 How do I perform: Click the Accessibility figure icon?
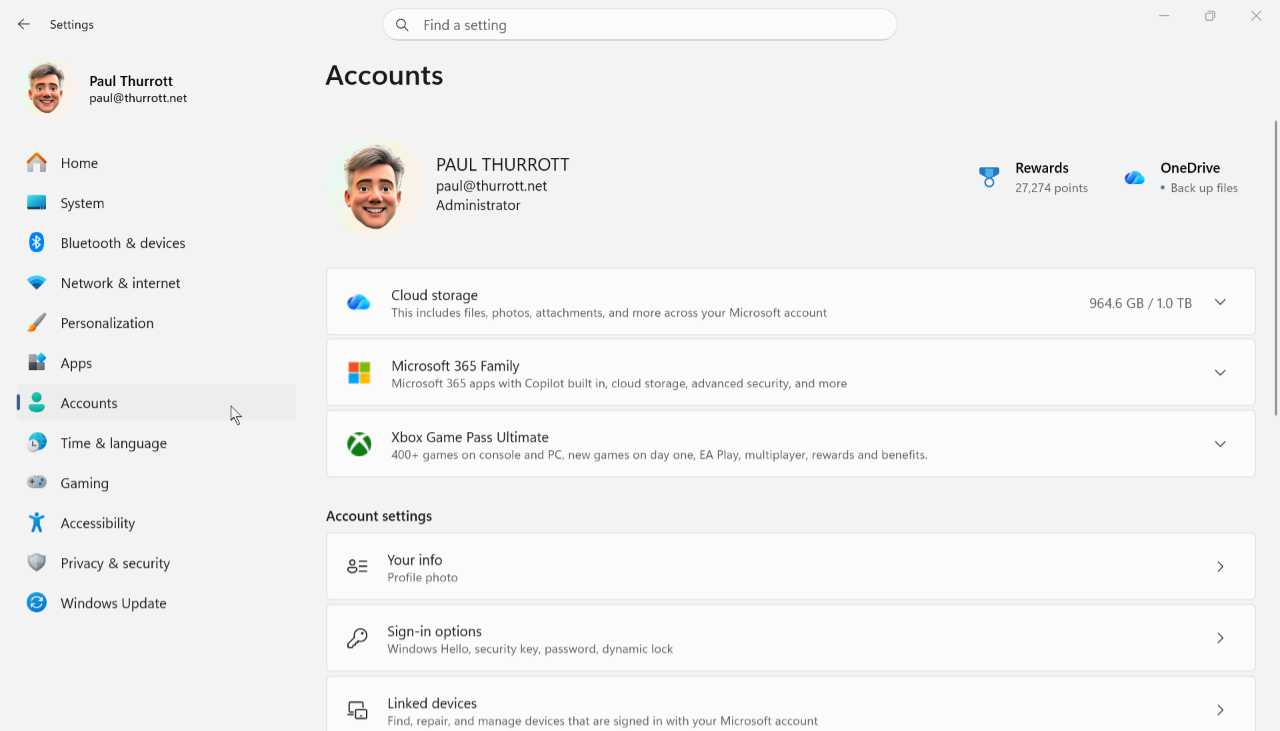pyautogui.click(x=37, y=522)
